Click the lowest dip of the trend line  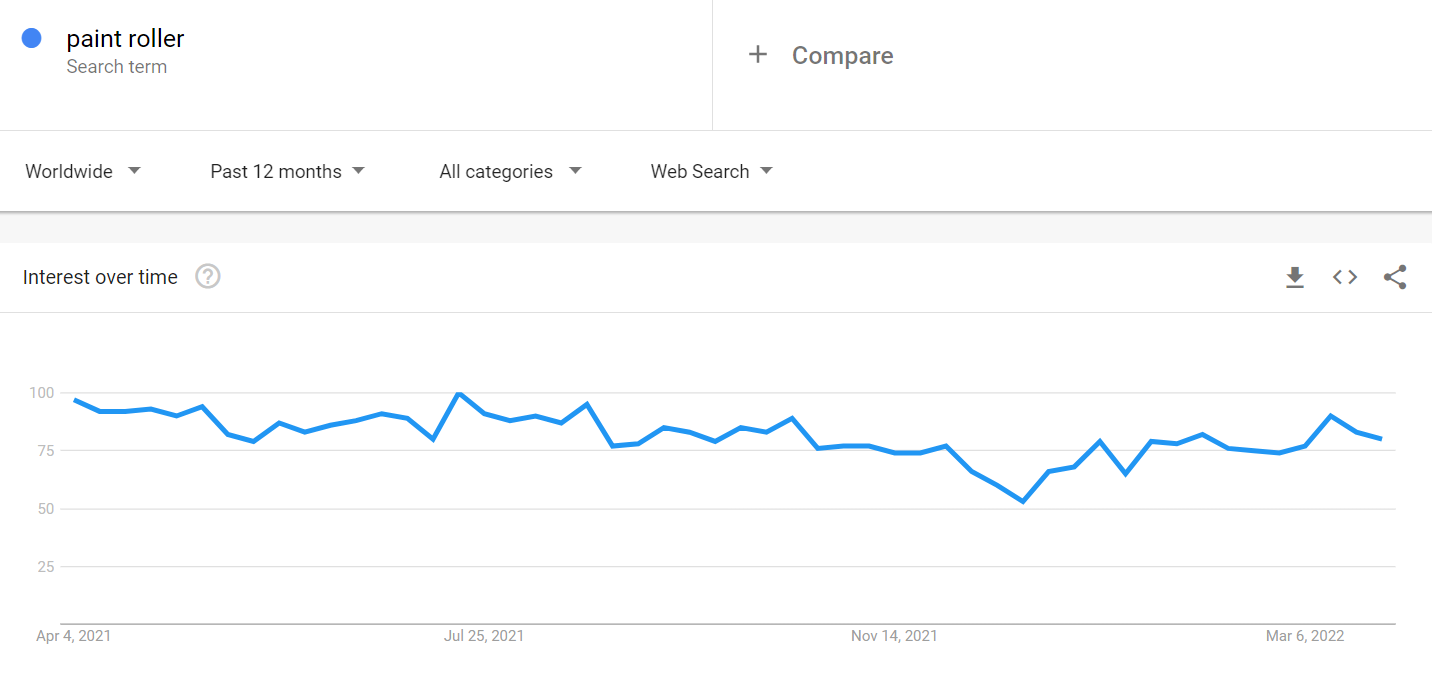1022,501
